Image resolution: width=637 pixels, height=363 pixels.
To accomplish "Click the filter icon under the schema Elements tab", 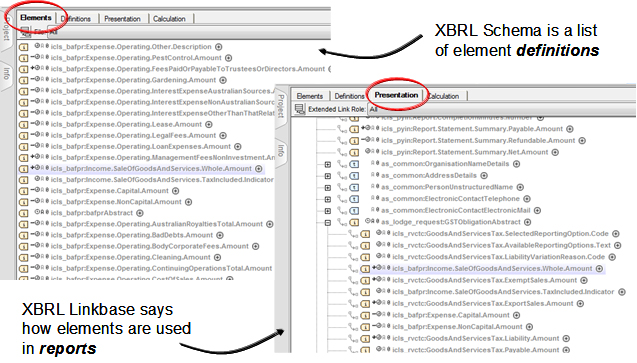I will [25, 31].
